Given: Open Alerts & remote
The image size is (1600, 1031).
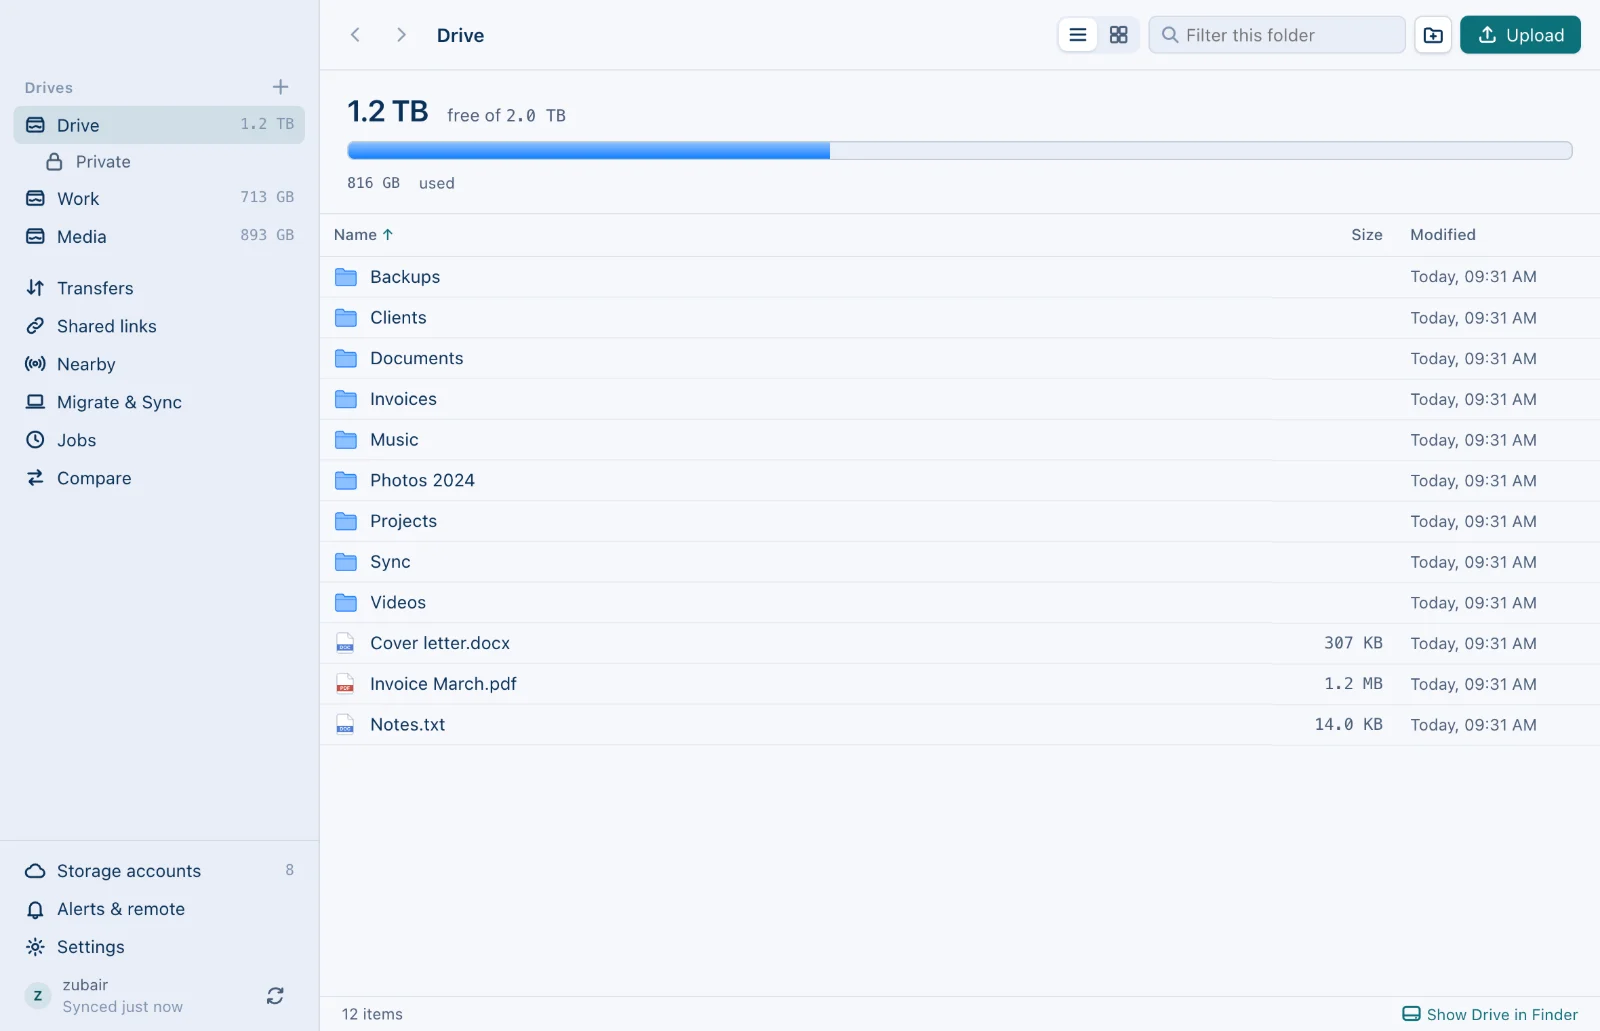Looking at the screenshot, I should point(159,909).
